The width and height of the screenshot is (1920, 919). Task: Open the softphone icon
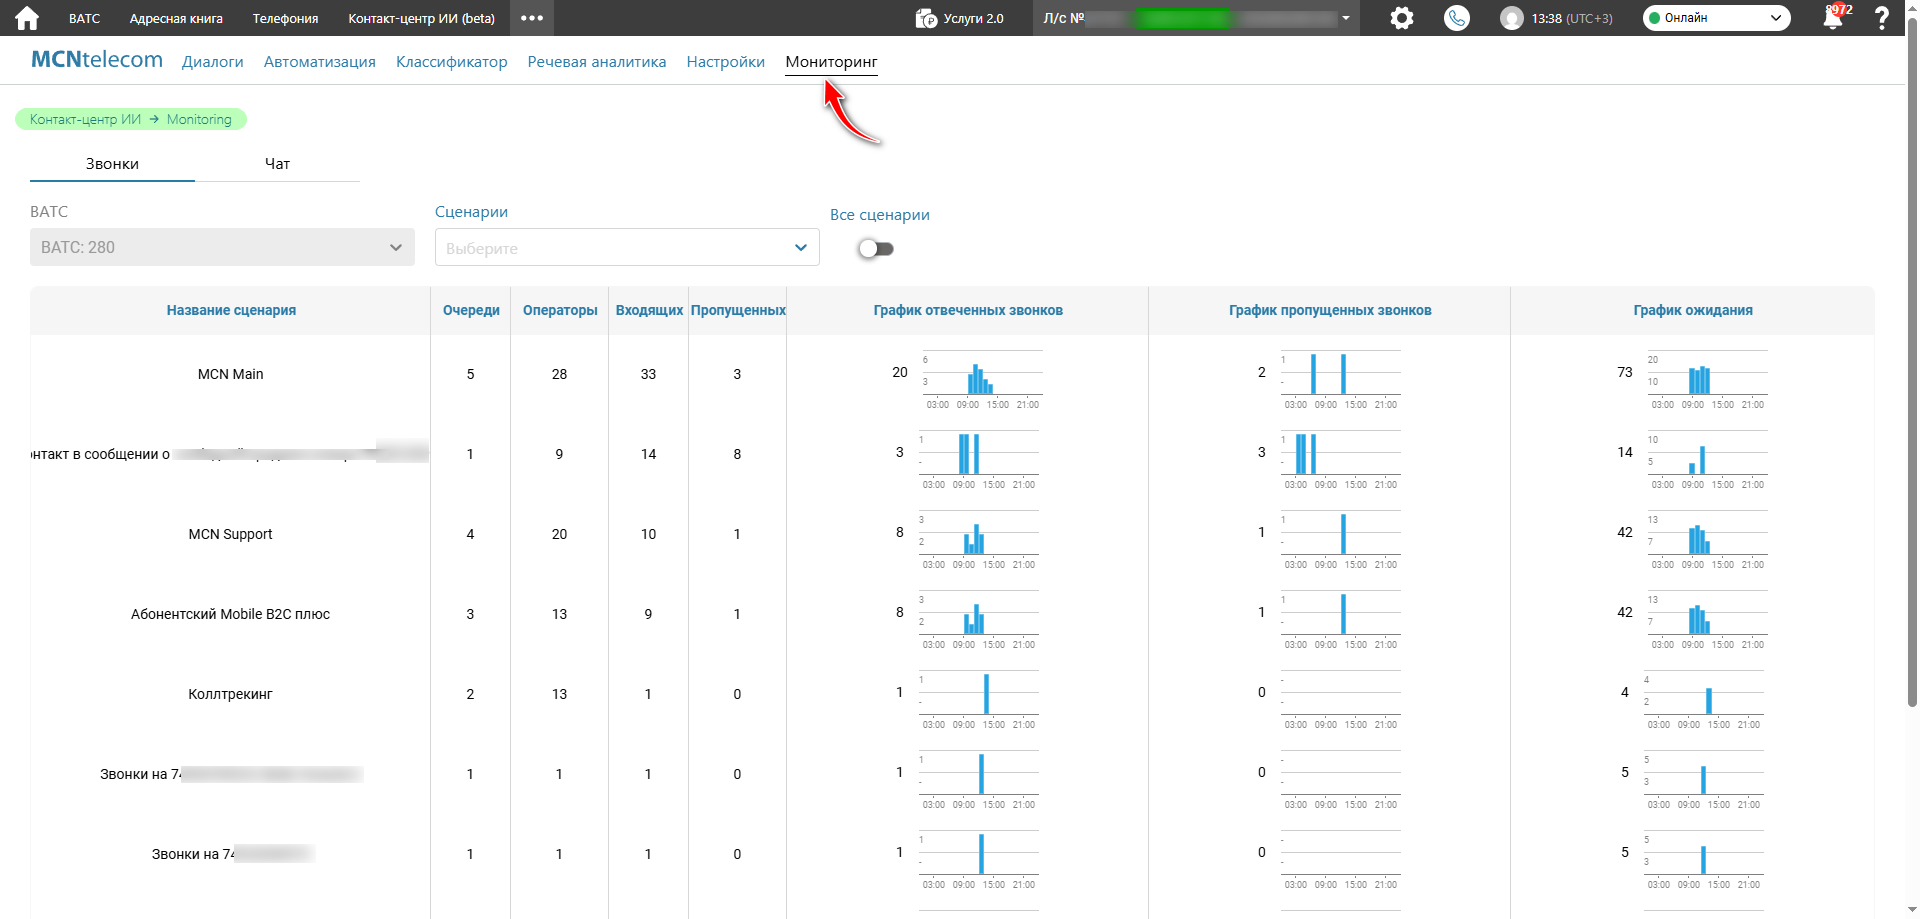[x=1457, y=18]
